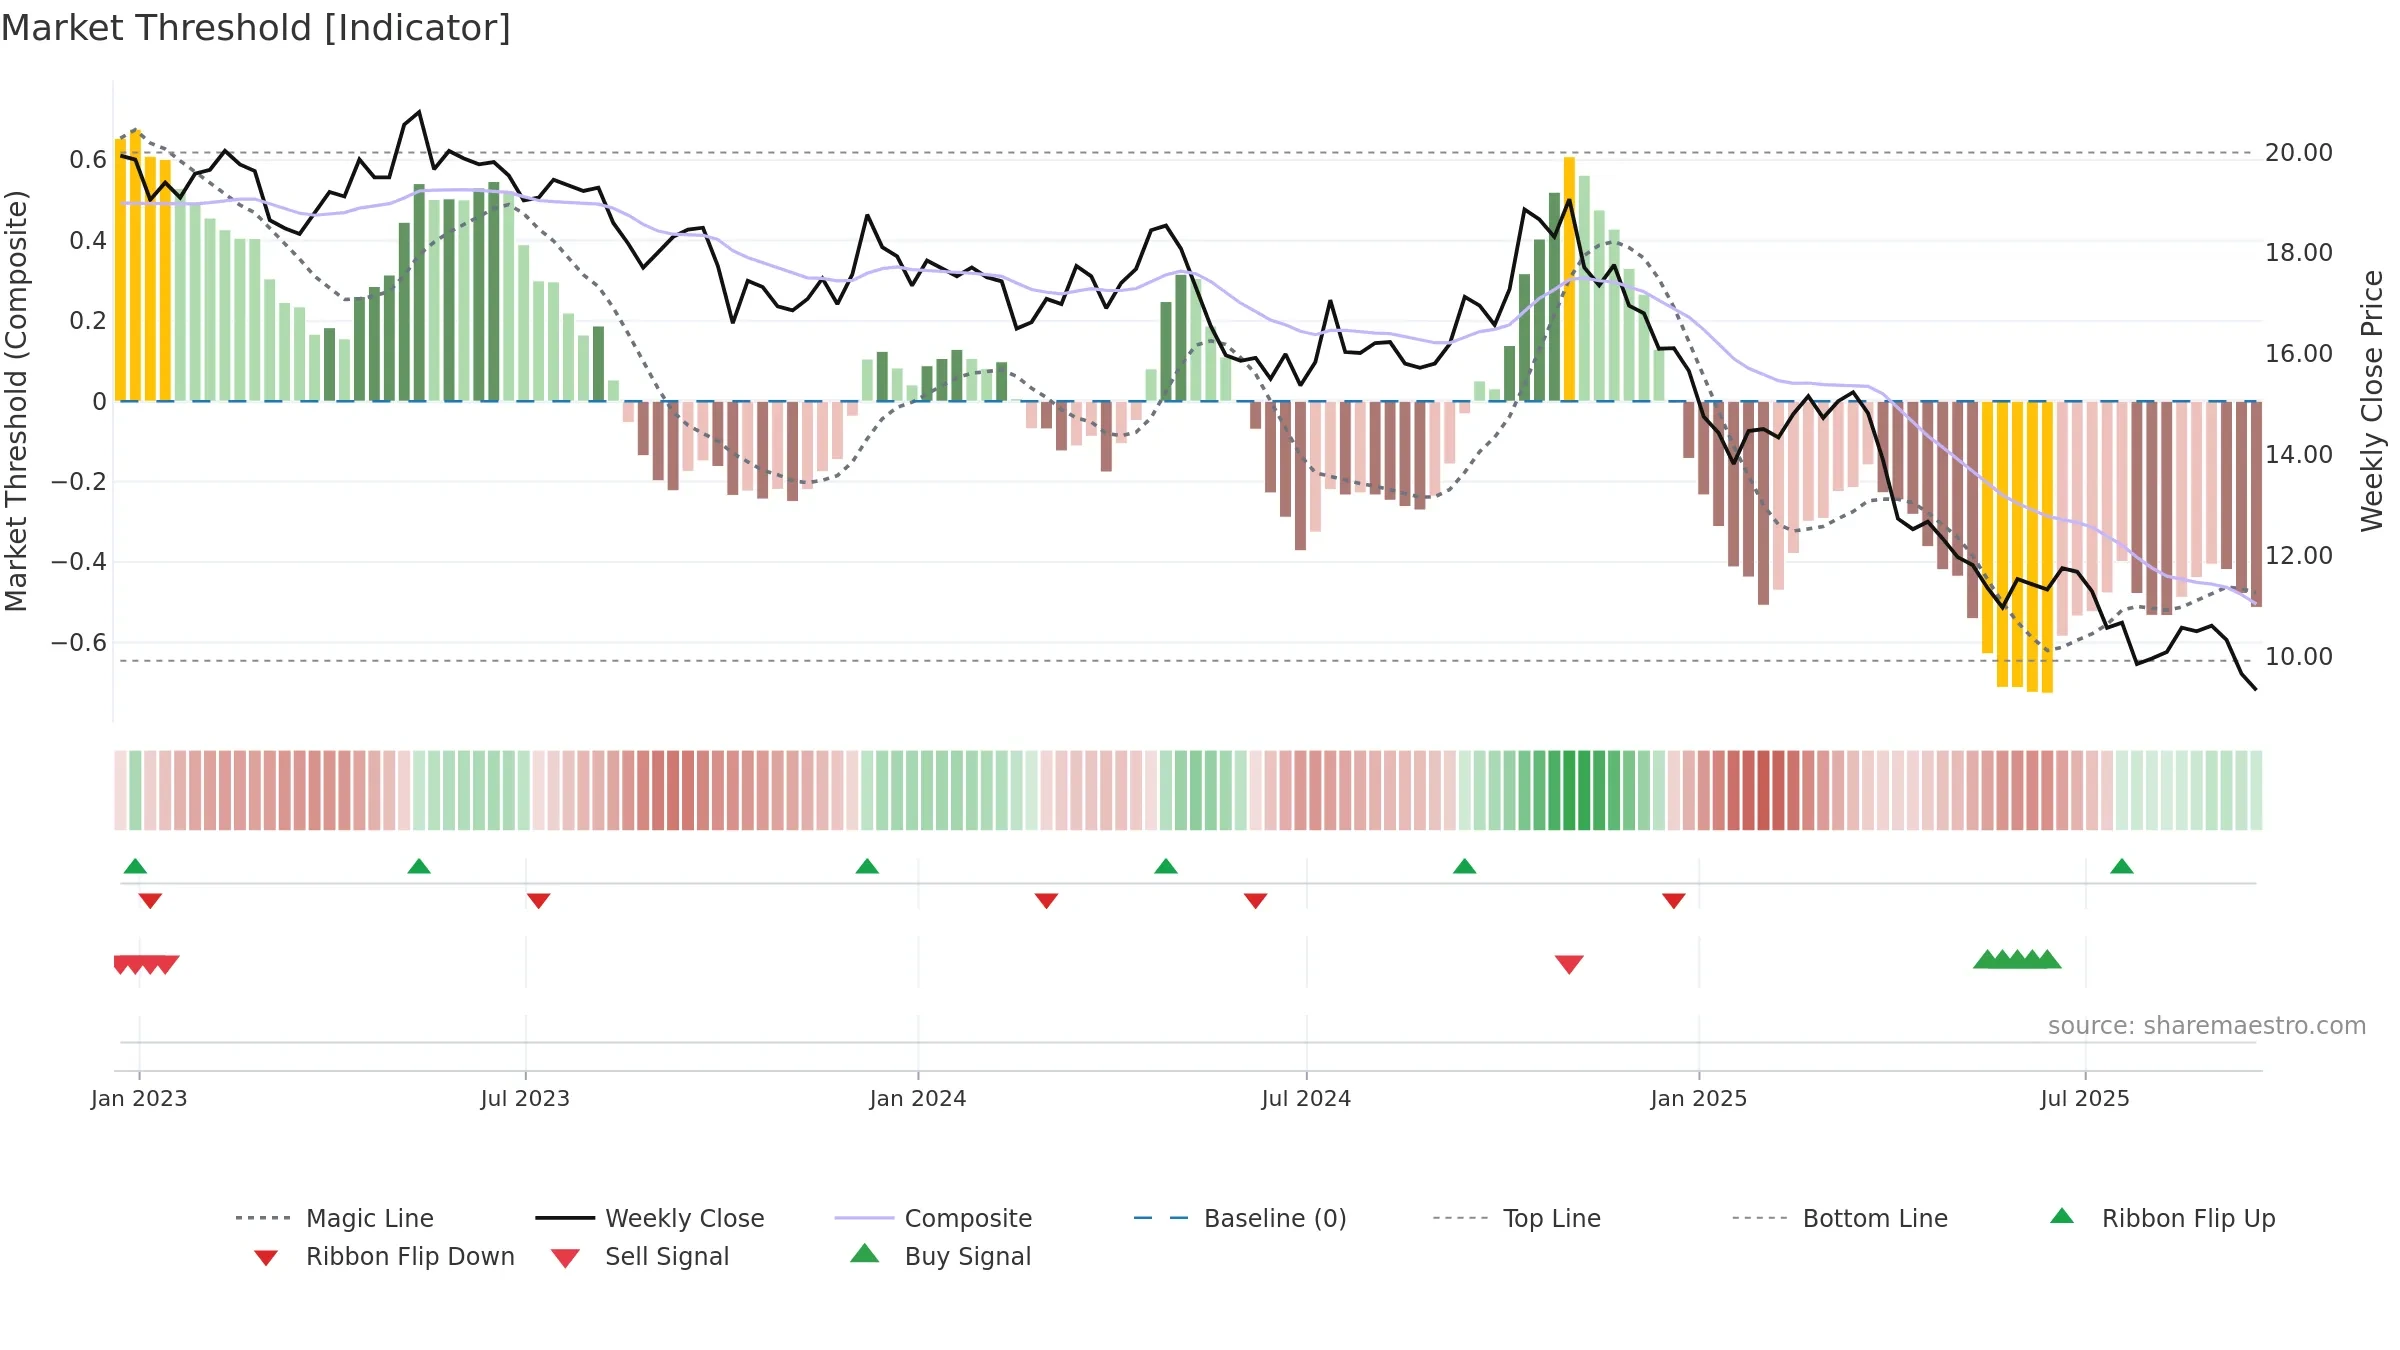Click the 'Market Threshold [Indicator]' chart title
This screenshot has height=1350, width=2400.
pos(256,28)
